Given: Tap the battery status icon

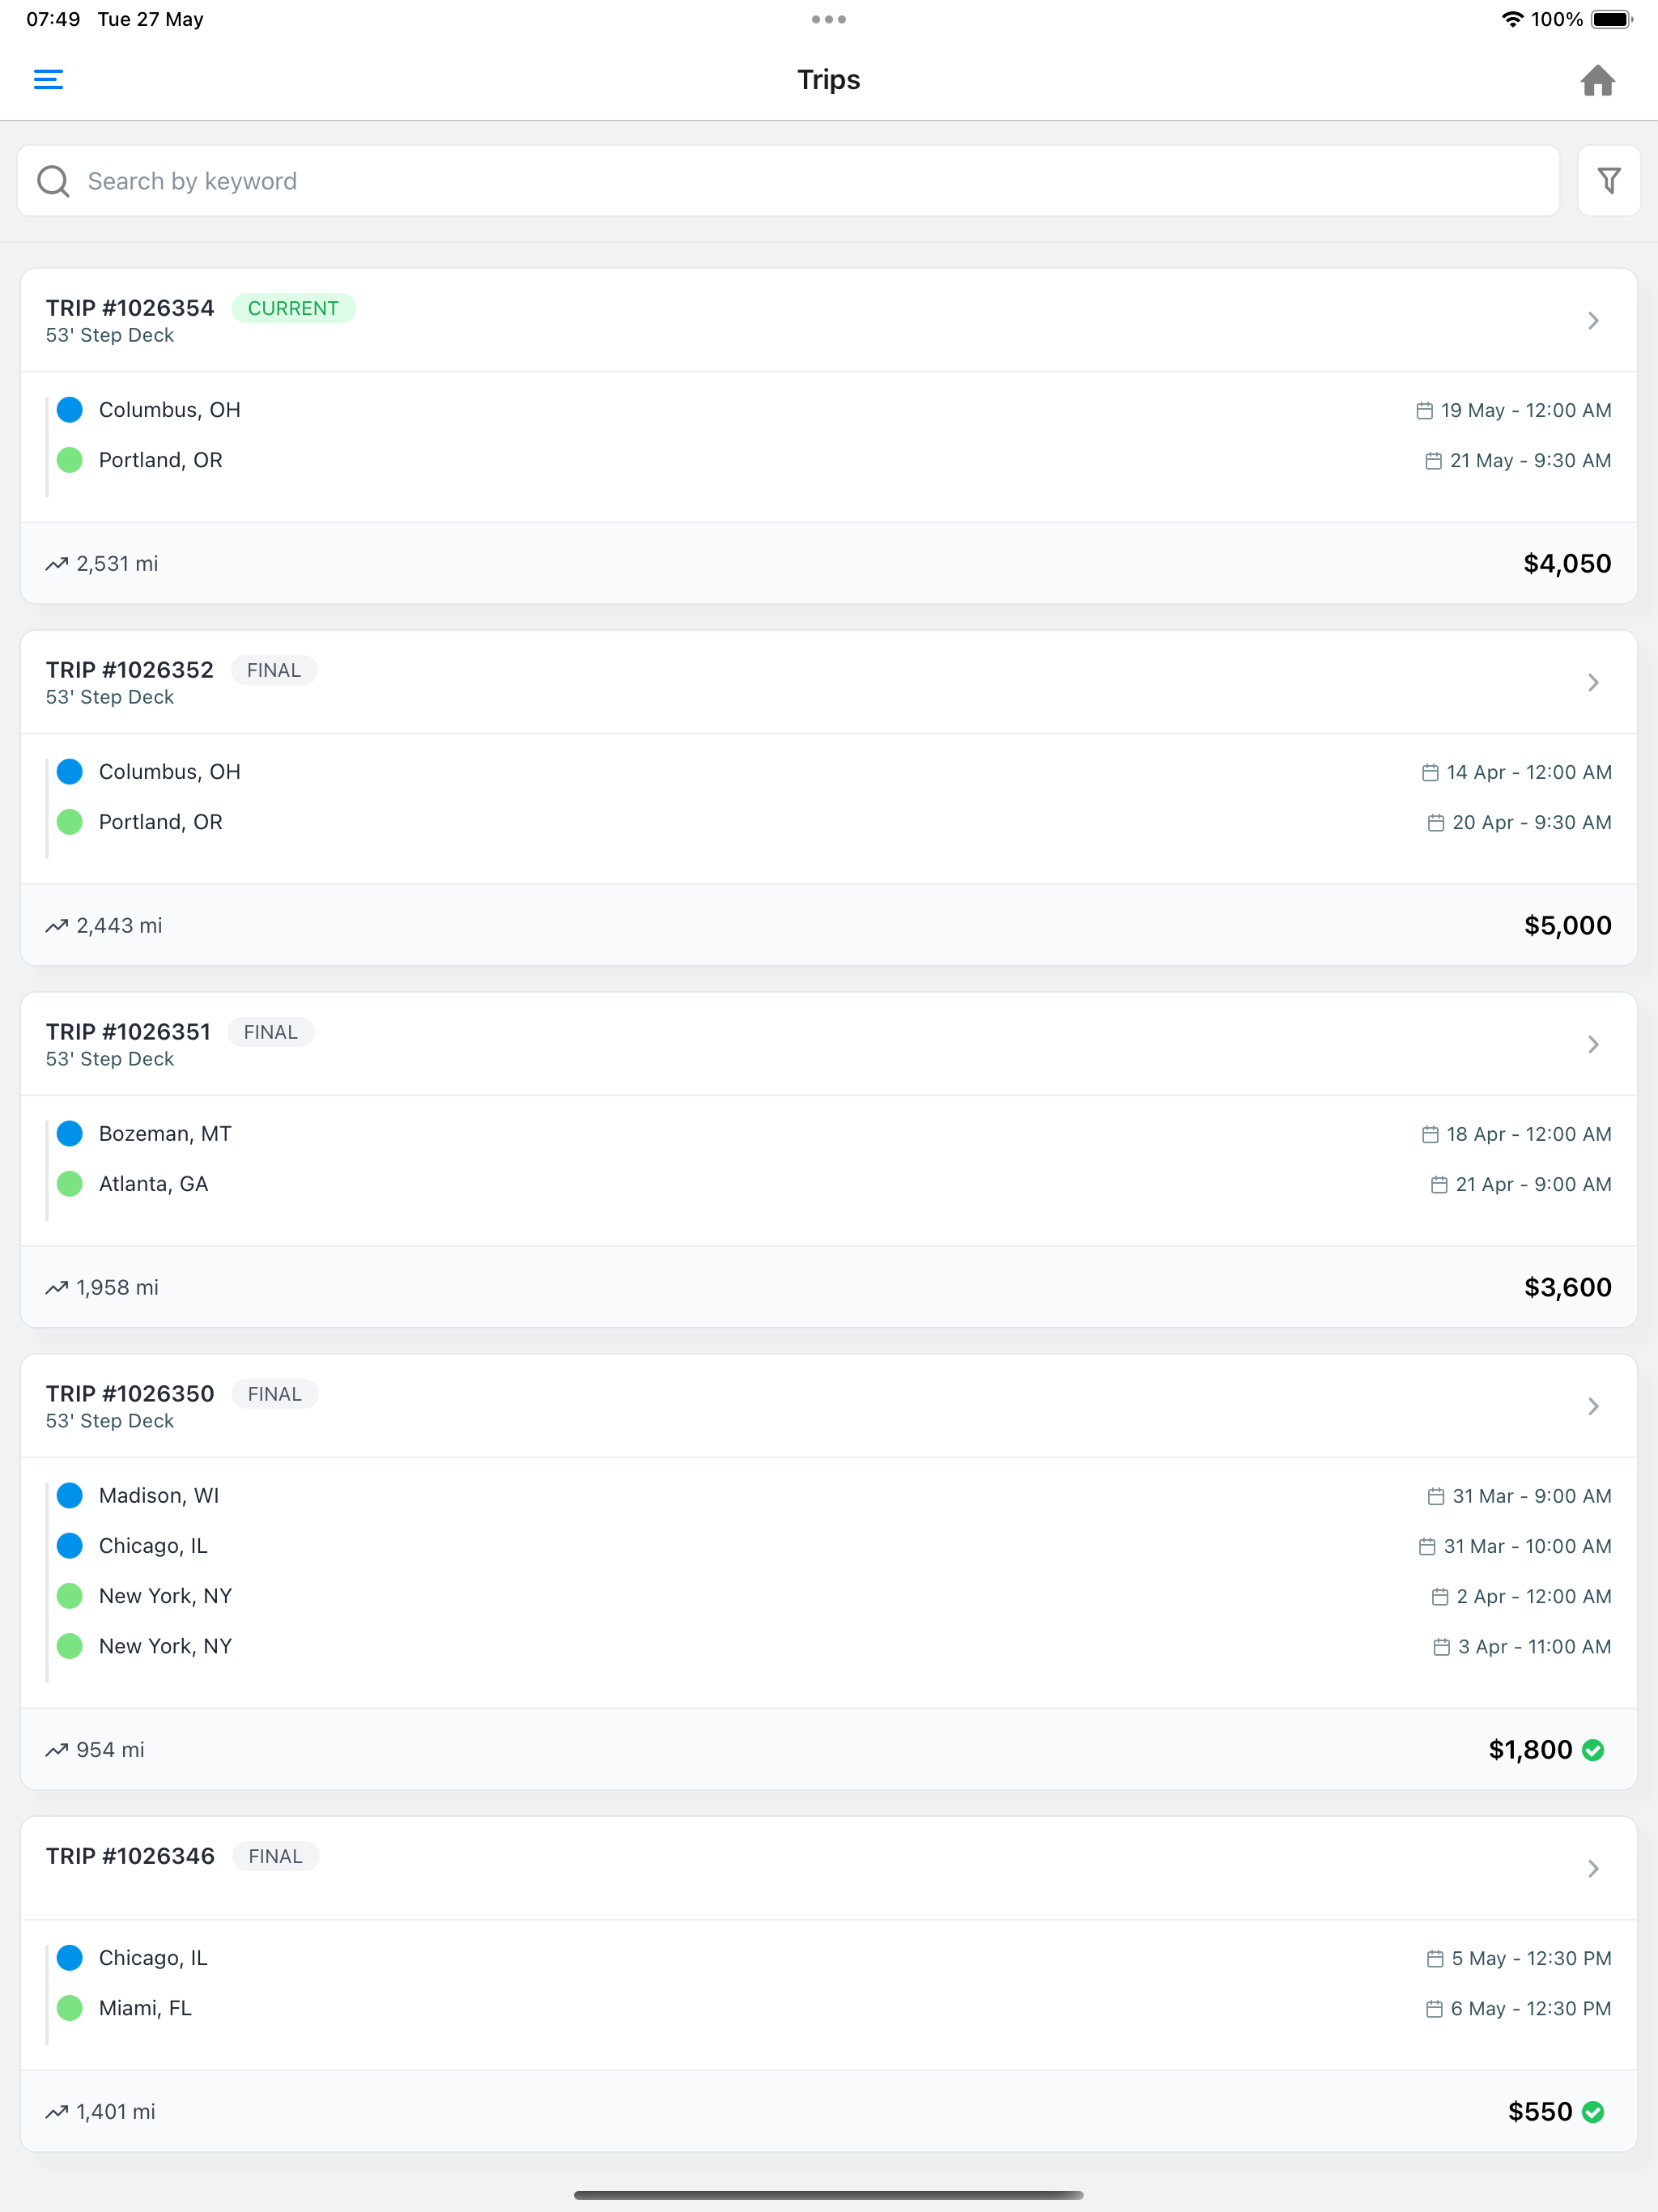Looking at the screenshot, I should click(x=1611, y=19).
